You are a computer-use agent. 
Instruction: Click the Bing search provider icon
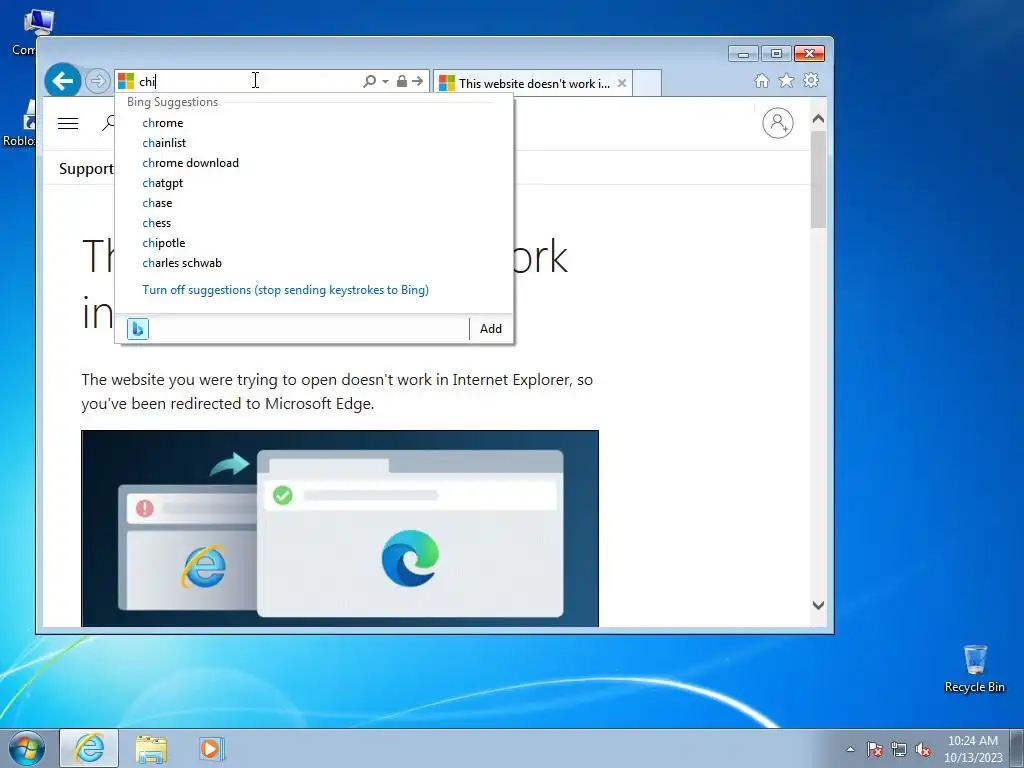pos(138,328)
